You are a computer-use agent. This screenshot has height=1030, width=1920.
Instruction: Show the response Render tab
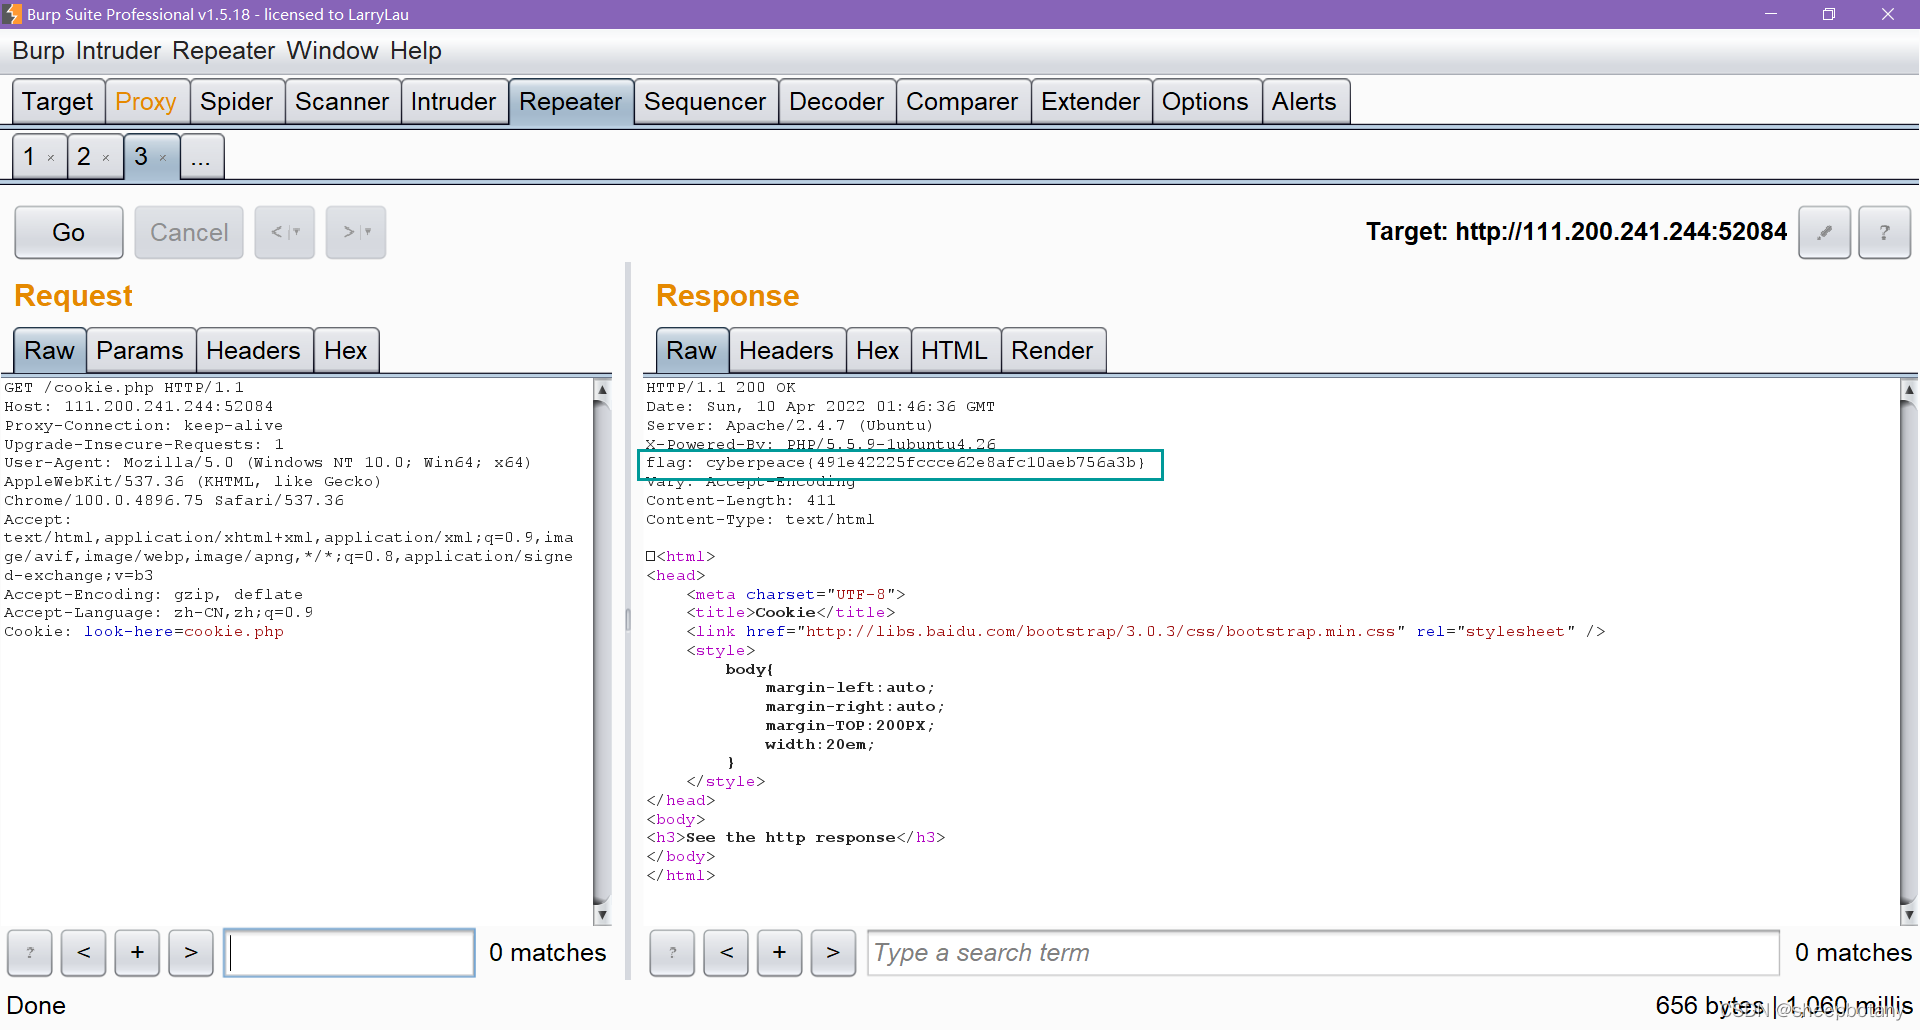point(1052,351)
